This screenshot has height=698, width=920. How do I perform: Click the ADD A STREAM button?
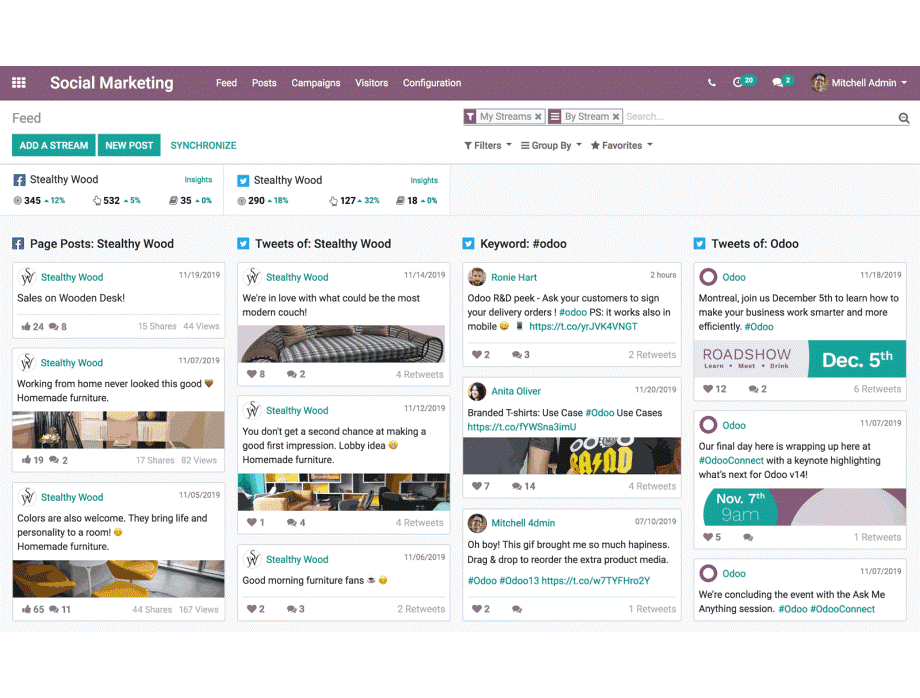[x=53, y=145]
